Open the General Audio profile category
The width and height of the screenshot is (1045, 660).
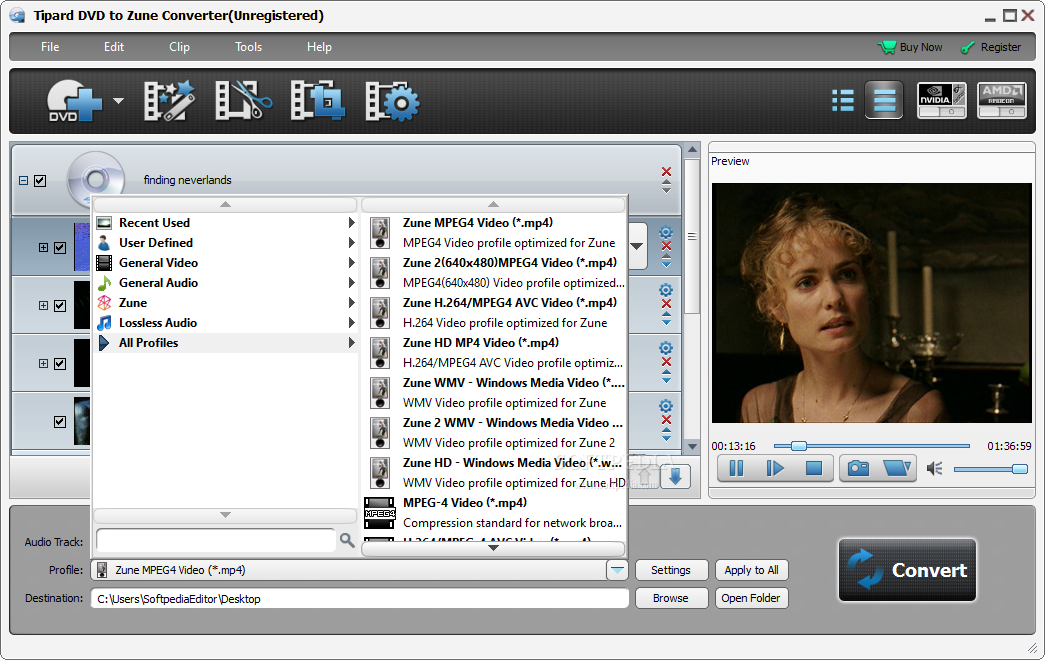tap(226, 283)
